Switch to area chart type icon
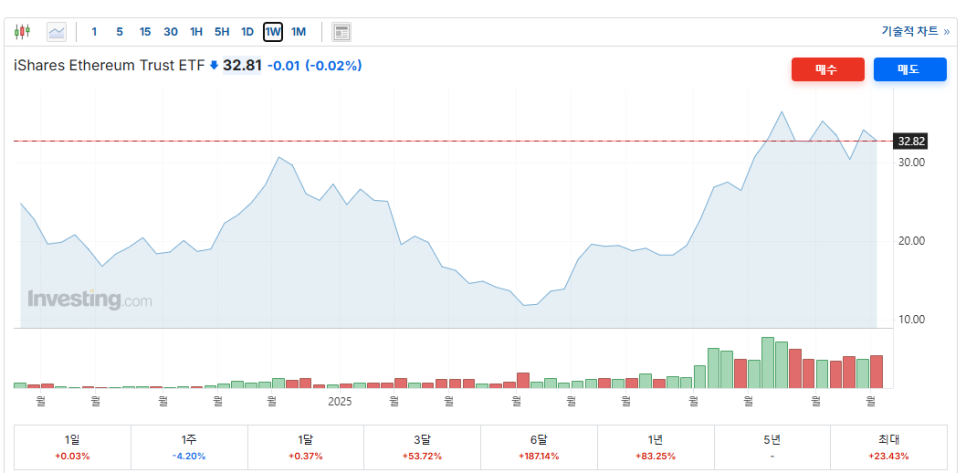Screen dimensions: 966x473 click(57, 31)
